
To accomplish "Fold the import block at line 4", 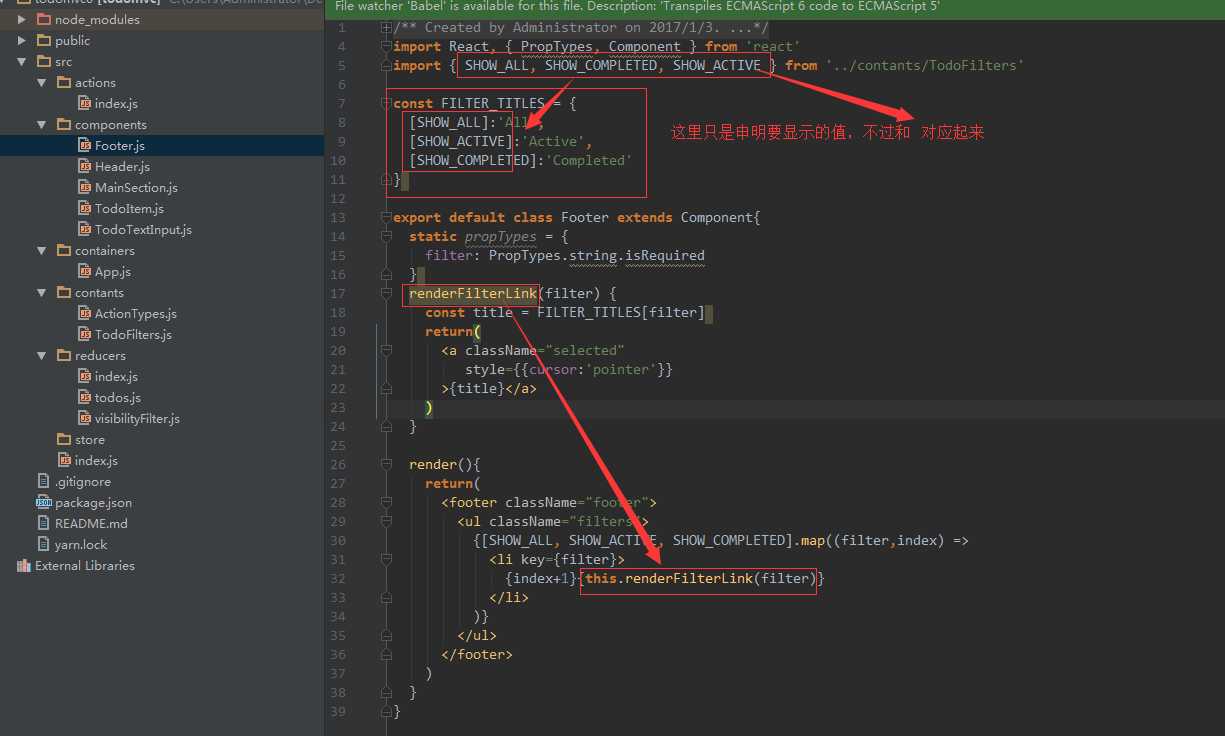I will pyautogui.click(x=386, y=46).
